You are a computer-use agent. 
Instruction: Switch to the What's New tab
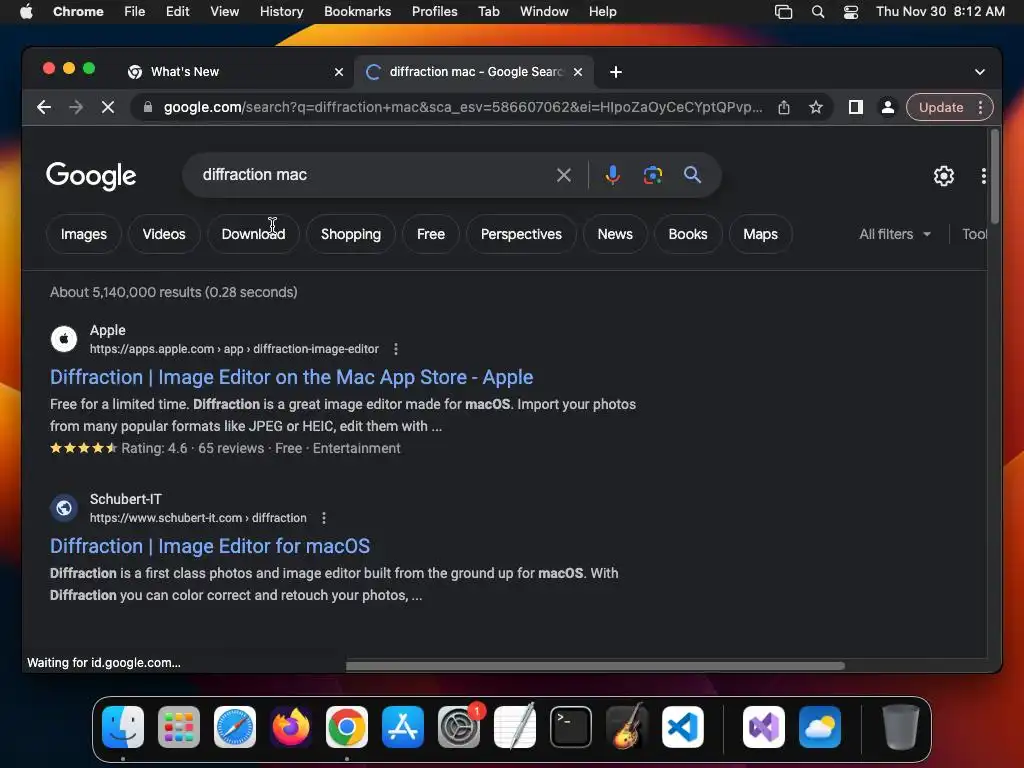pos(236,72)
